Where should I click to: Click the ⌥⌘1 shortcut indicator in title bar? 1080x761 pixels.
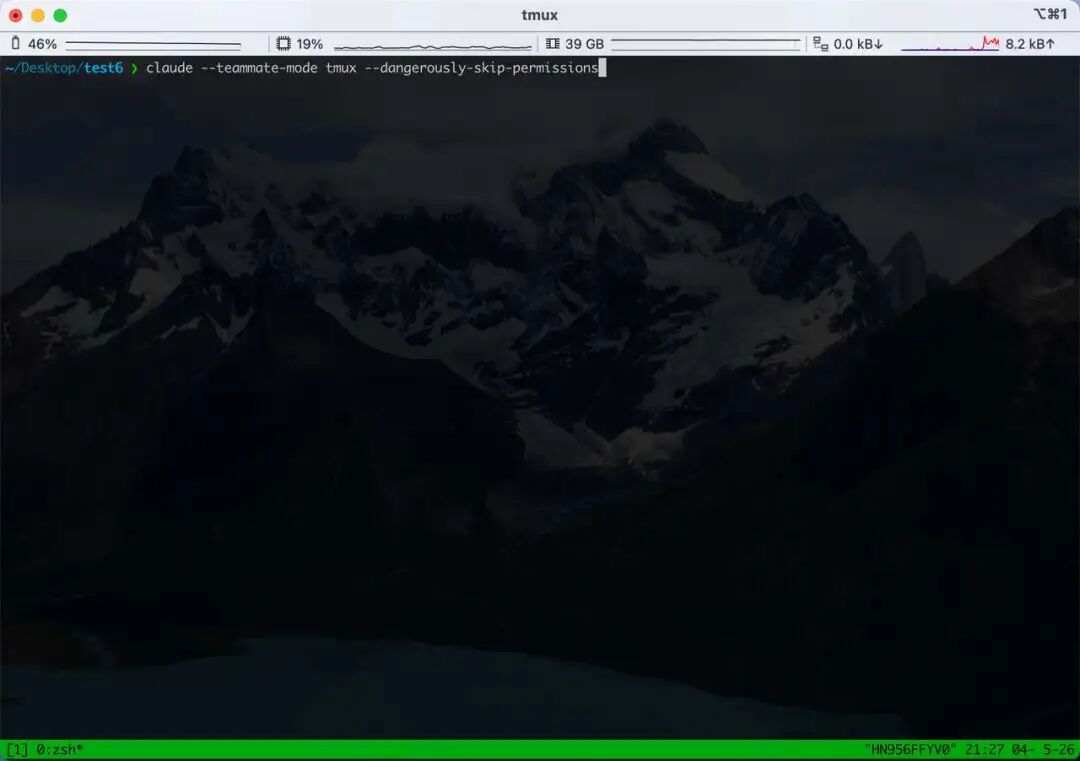(1050, 14)
